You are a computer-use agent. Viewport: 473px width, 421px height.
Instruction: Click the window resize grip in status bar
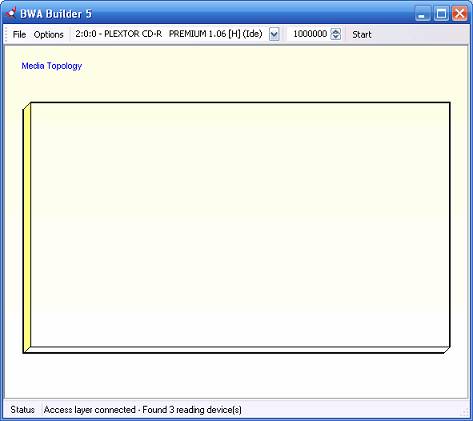(x=465, y=412)
